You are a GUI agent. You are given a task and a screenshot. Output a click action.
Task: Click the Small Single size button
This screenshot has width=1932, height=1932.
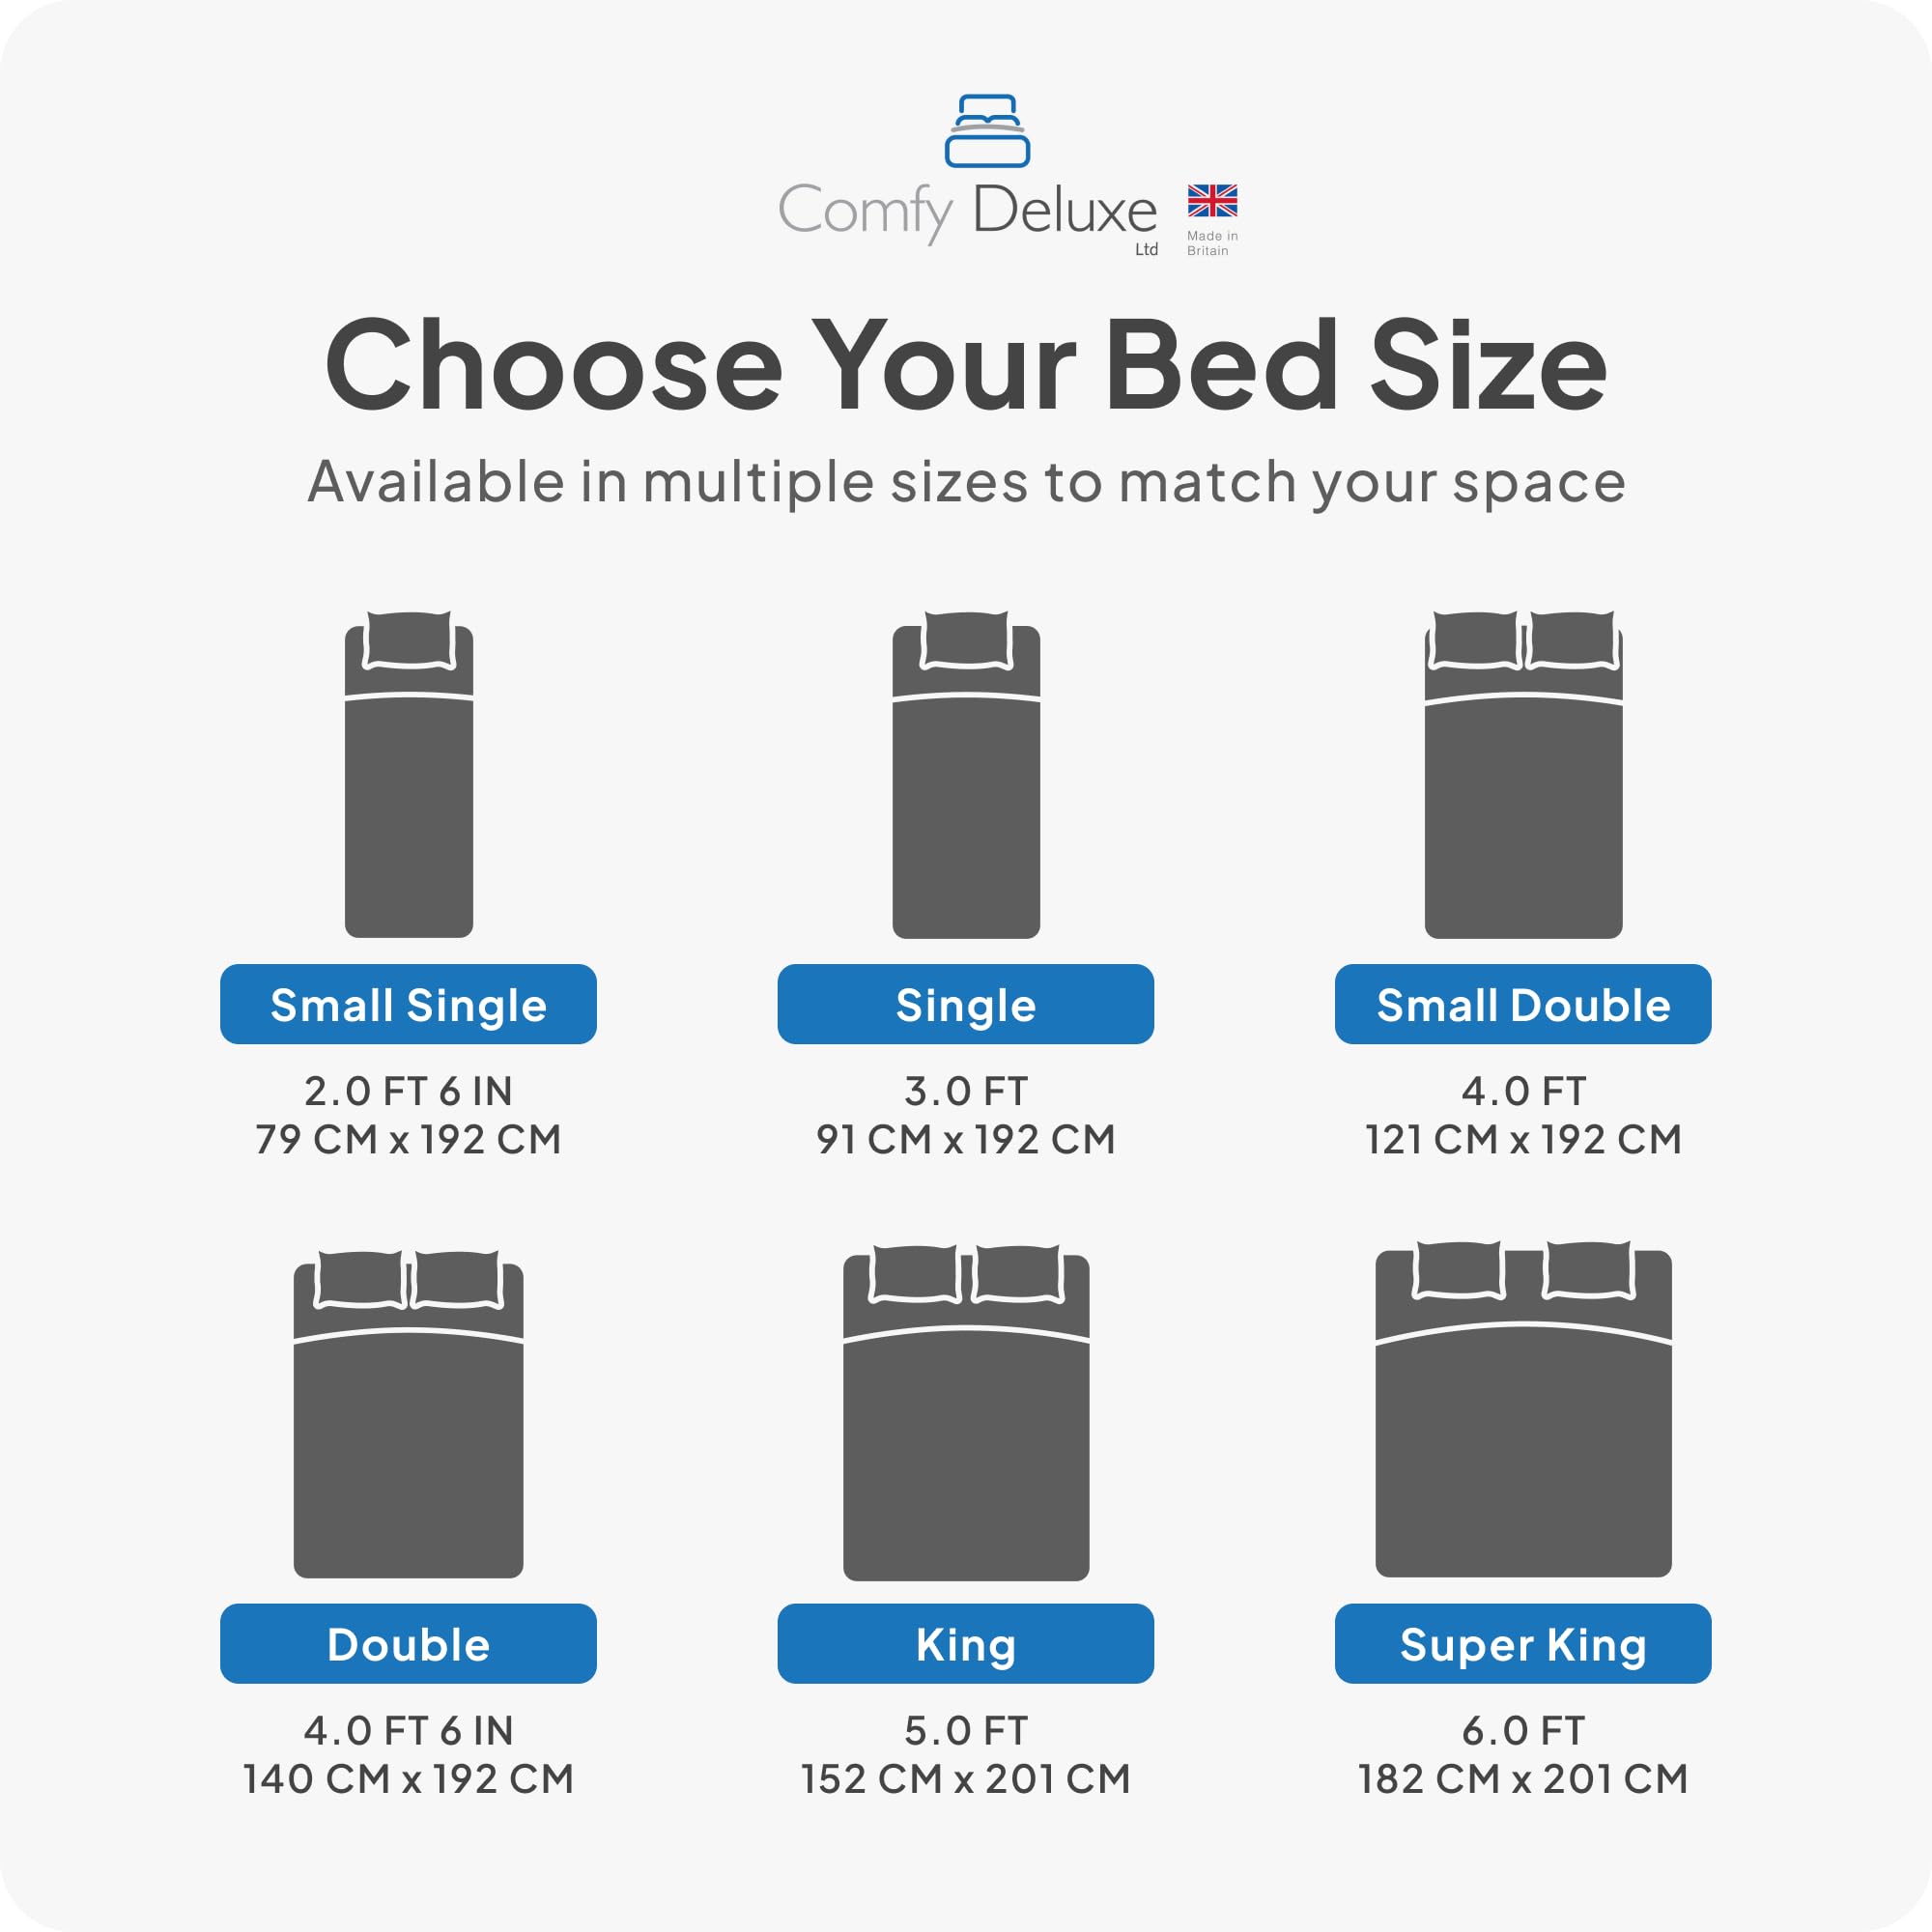pos(408,1004)
